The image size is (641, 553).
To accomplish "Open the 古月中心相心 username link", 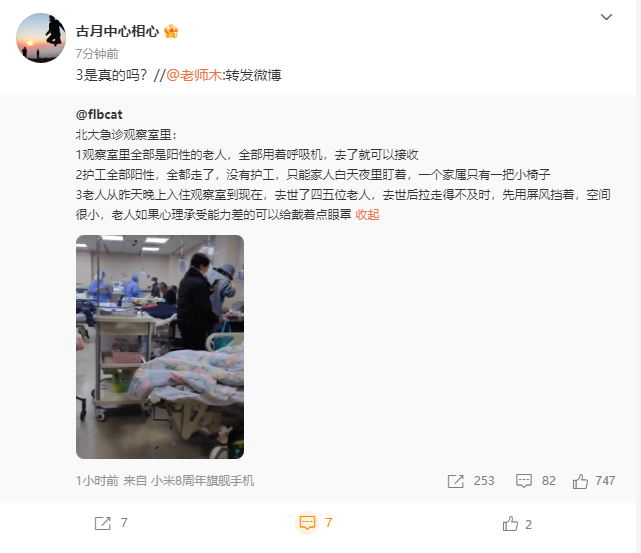I will [117, 31].
